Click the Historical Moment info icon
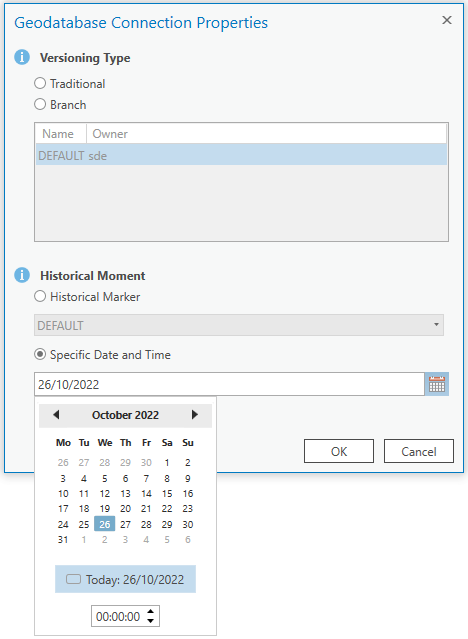The width and height of the screenshot is (468, 639). point(22,275)
